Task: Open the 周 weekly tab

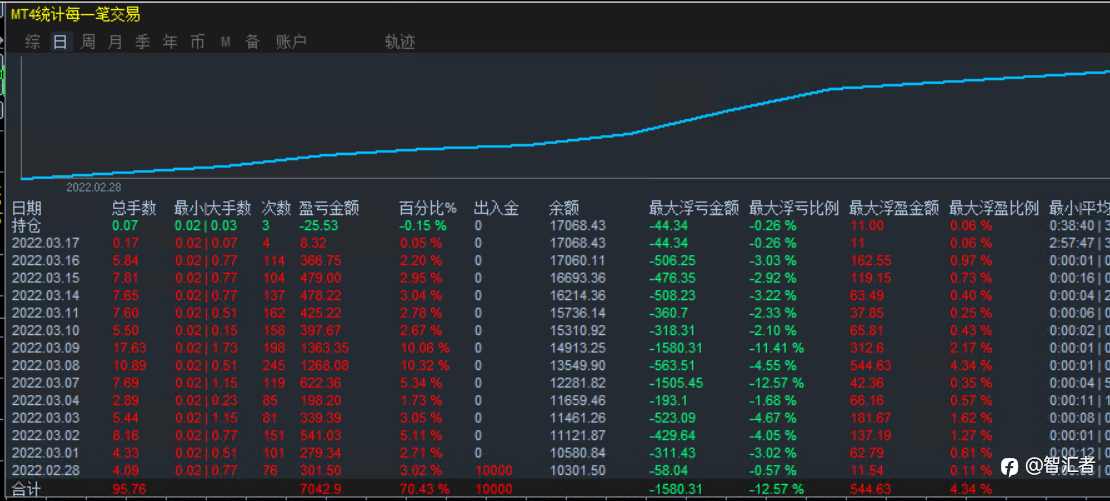Action: [88, 42]
